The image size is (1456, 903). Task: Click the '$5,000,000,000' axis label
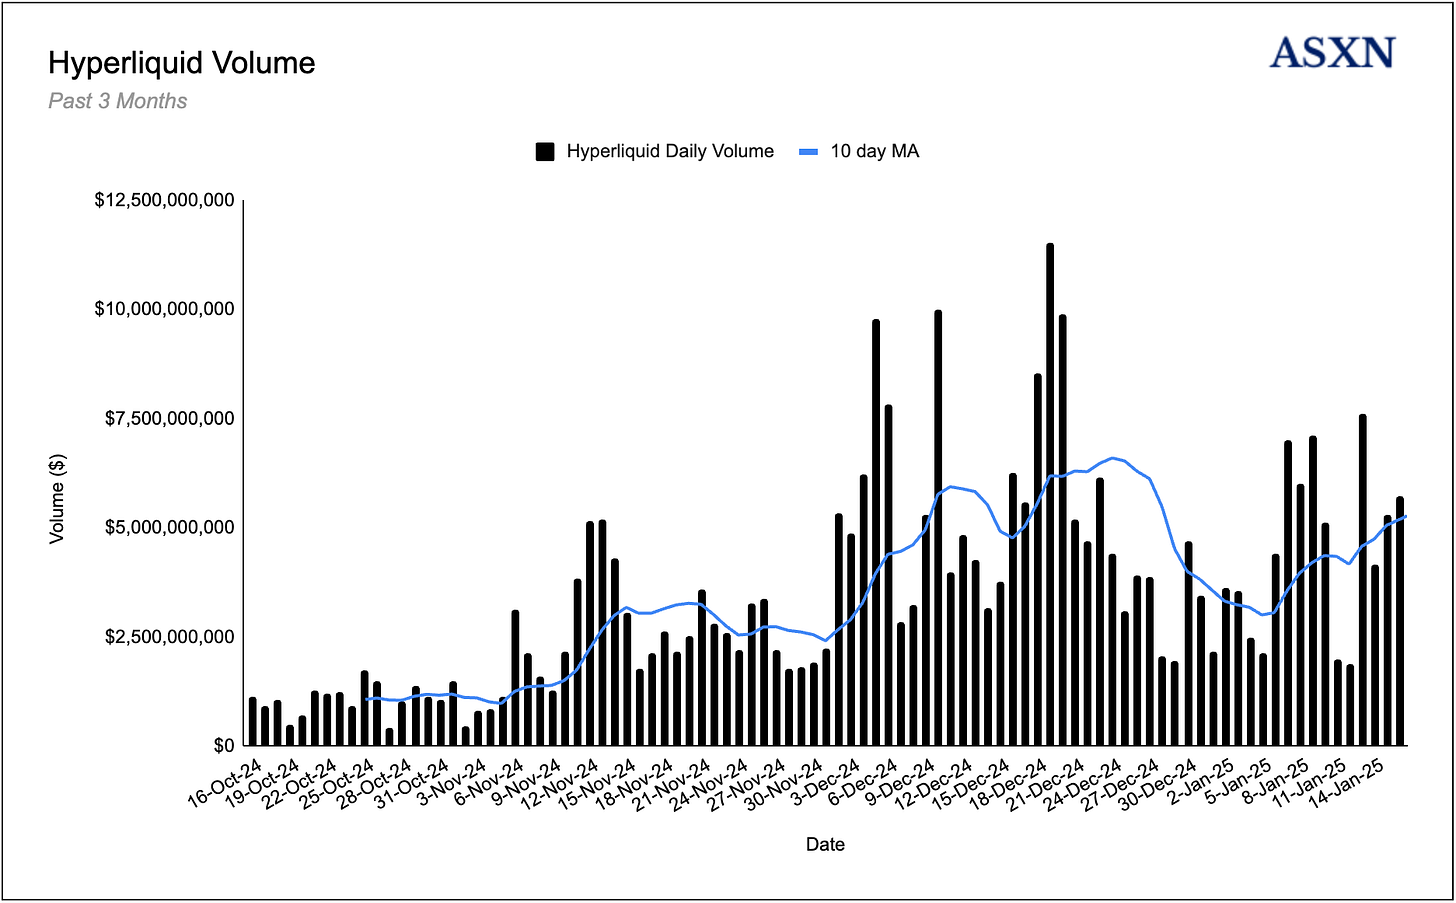point(170,527)
